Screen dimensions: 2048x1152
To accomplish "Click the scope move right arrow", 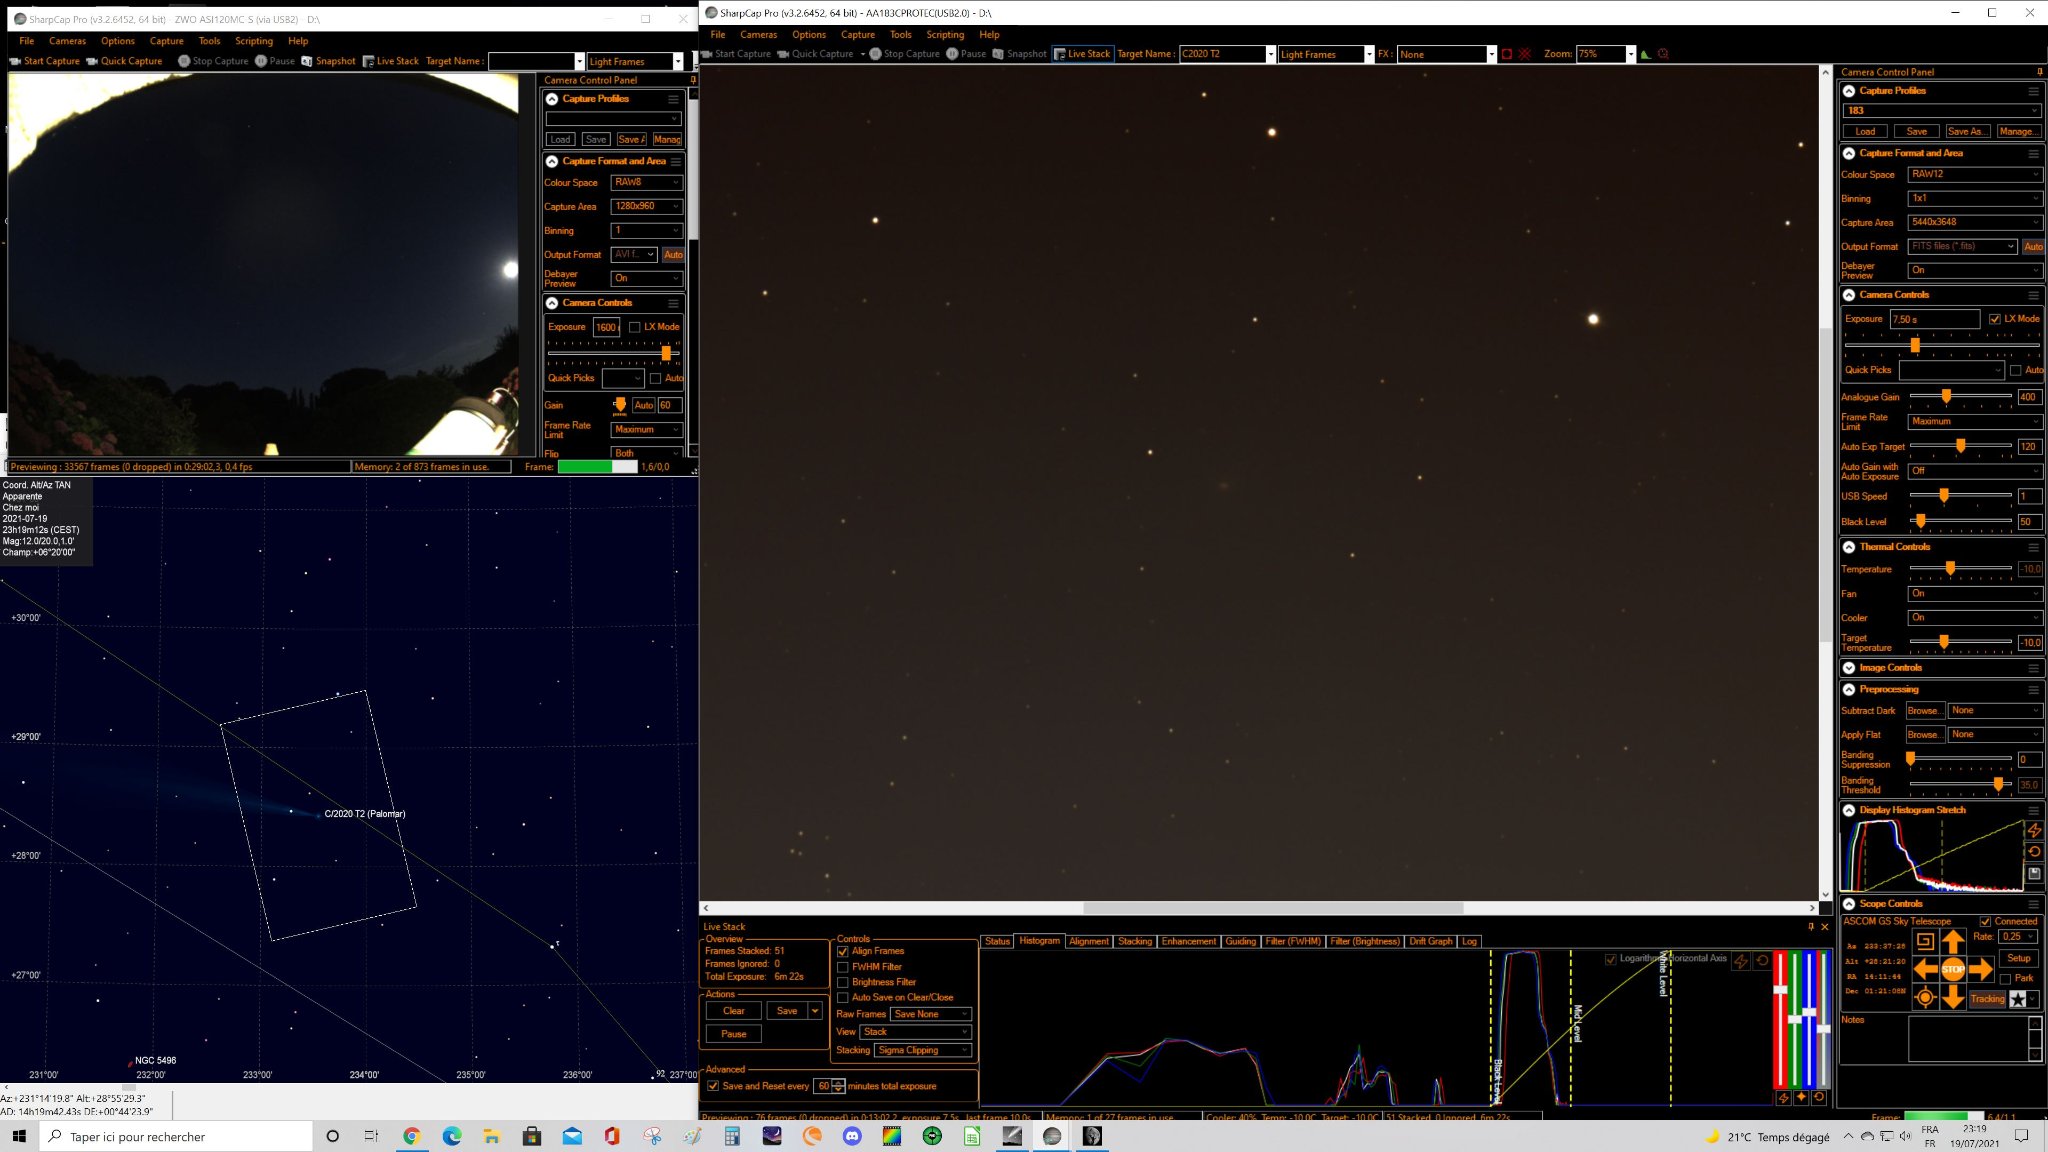I will tap(1980, 969).
